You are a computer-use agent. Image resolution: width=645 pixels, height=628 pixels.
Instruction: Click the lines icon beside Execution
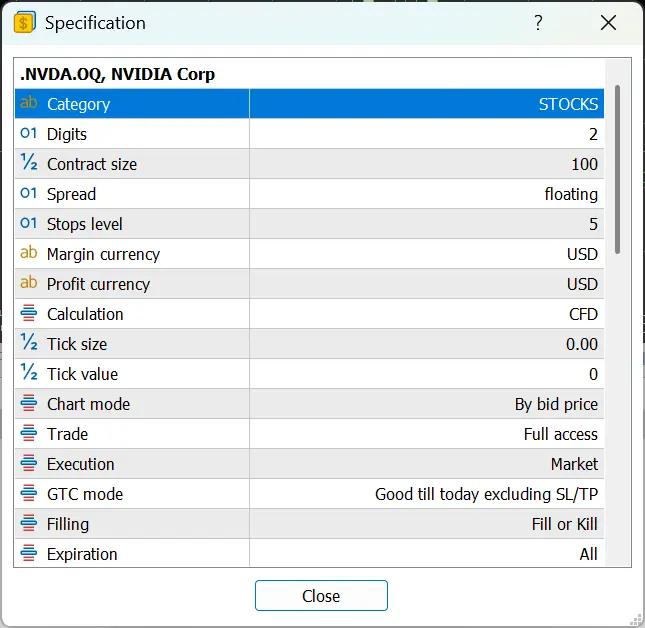[x=28, y=463]
